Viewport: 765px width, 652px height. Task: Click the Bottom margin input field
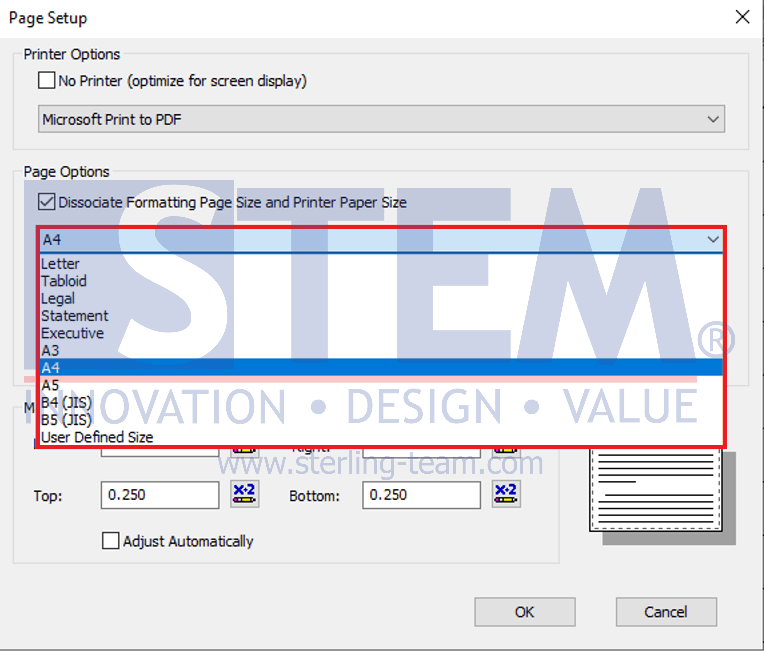pos(421,495)
